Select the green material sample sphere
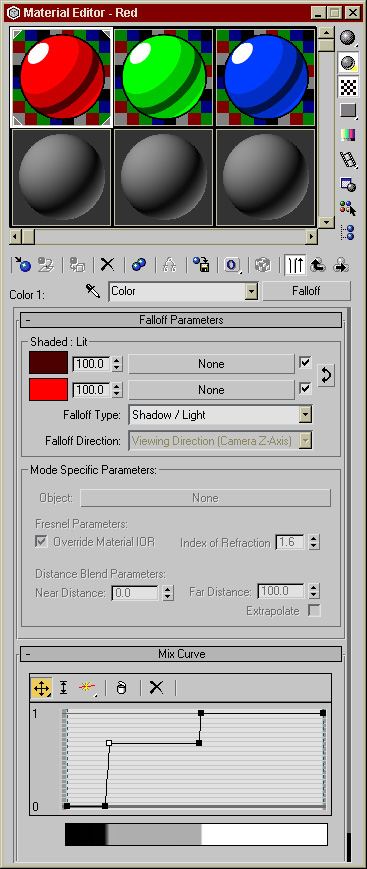Viewport: 367px width, 869px height. [x=165, y=77]
